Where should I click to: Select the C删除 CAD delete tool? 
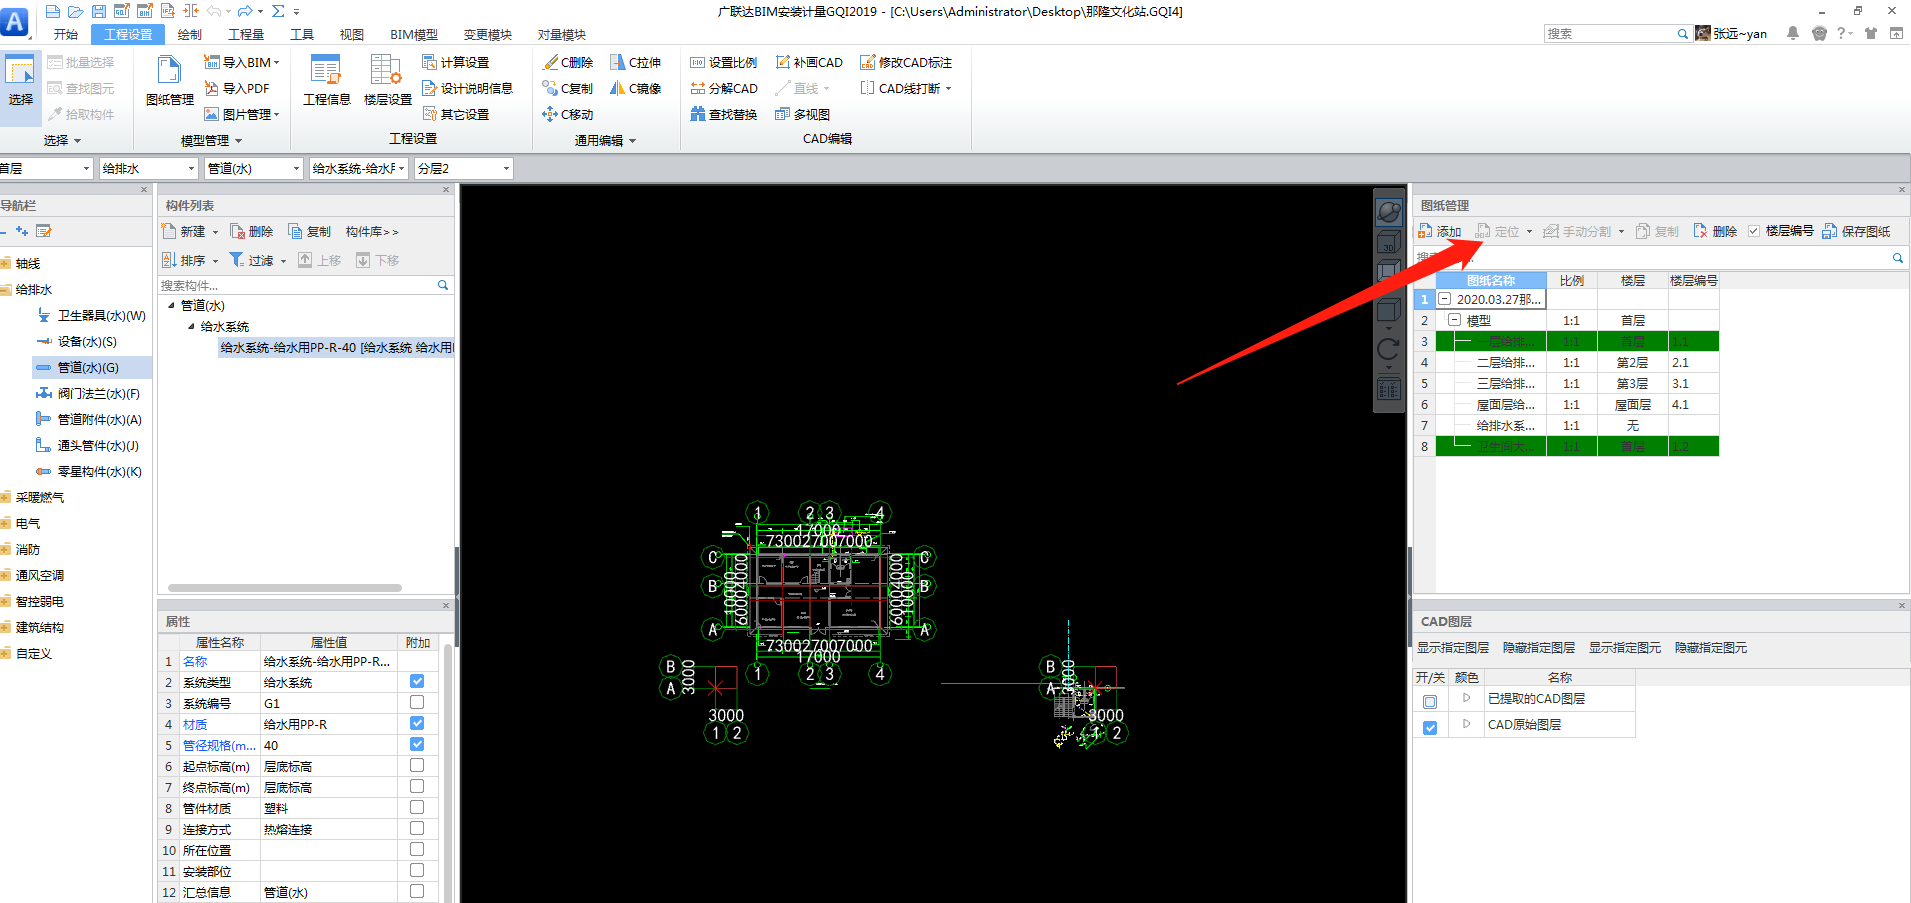click(x=568, y=62)
